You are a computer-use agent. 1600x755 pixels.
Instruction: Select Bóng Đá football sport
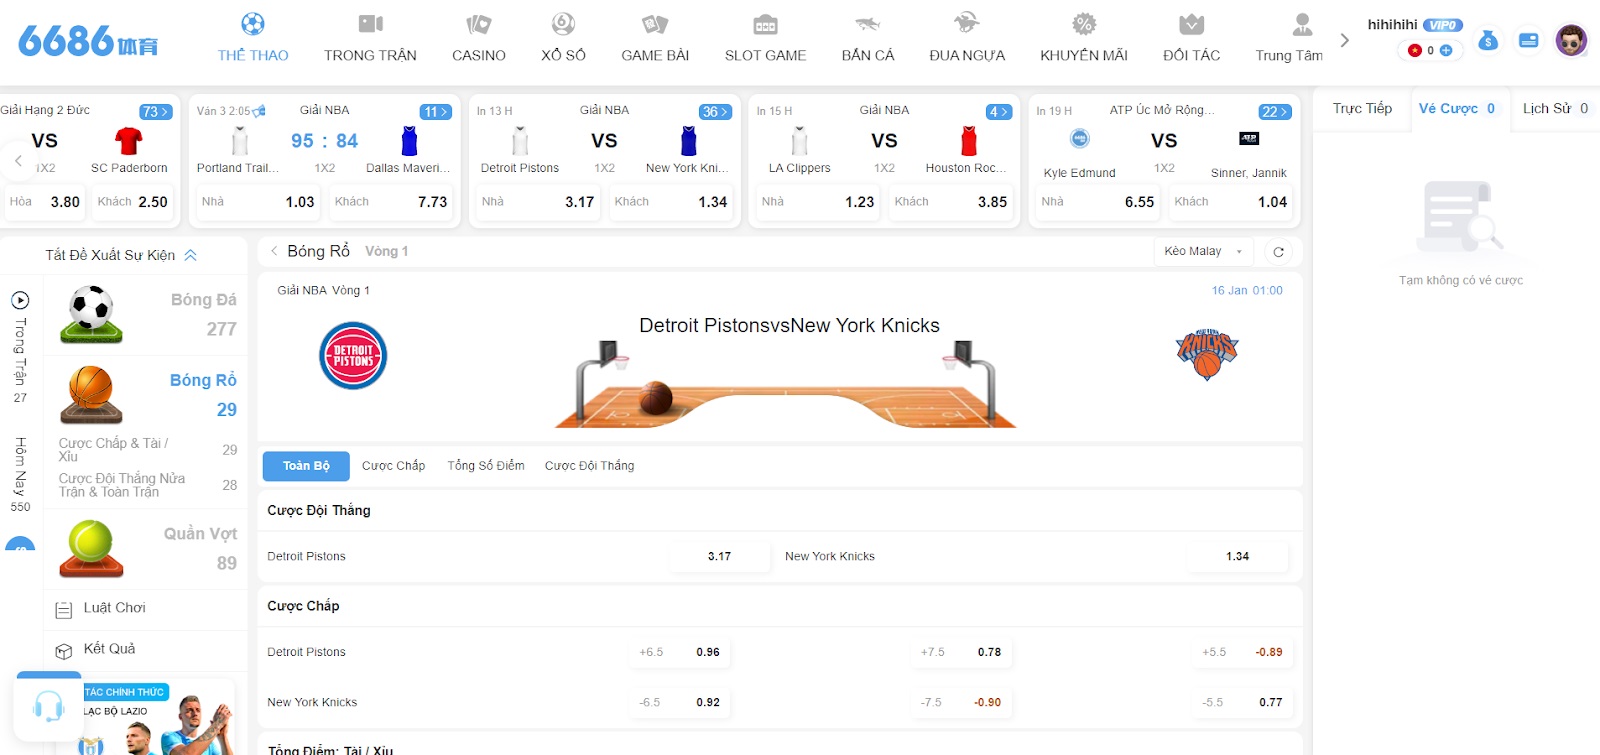click(x=146, y=314)
